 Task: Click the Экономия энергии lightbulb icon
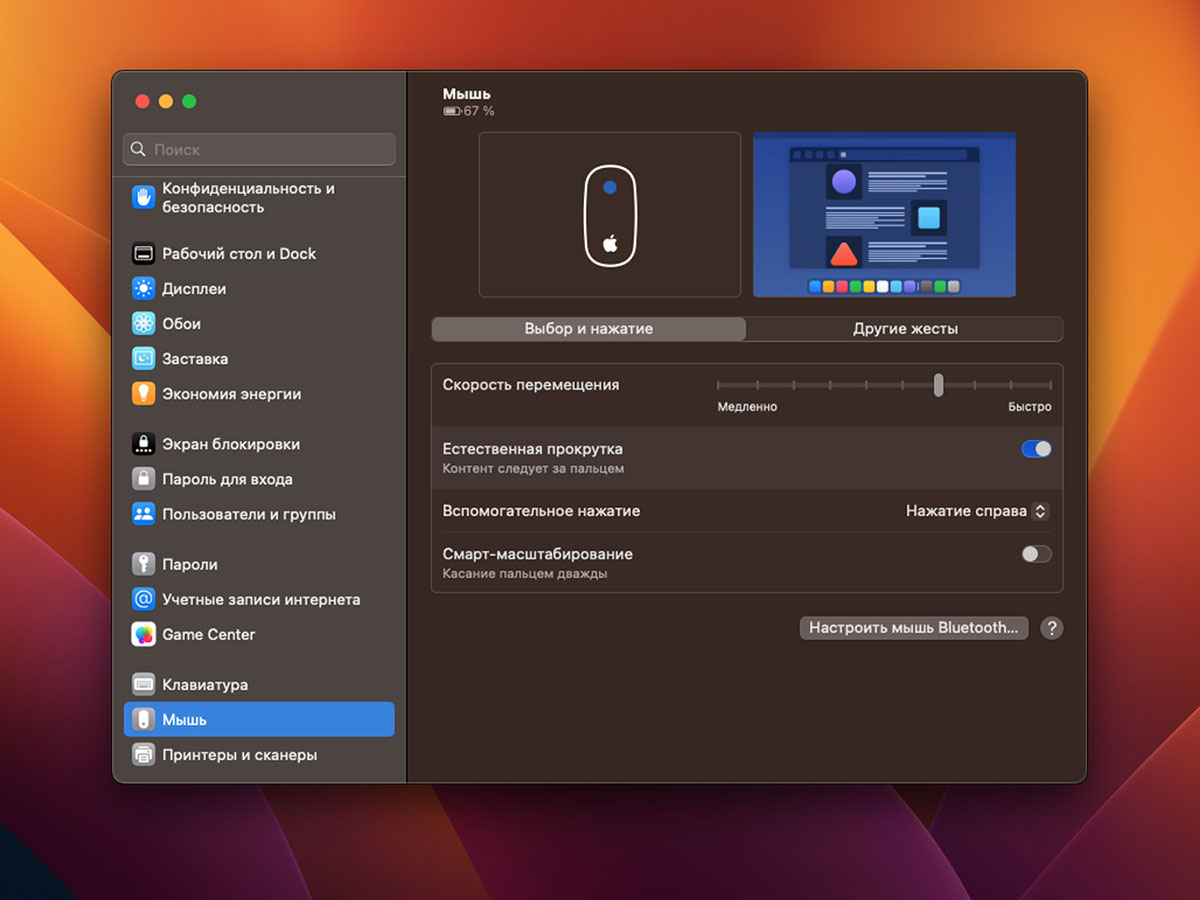(x=144, y=394)
